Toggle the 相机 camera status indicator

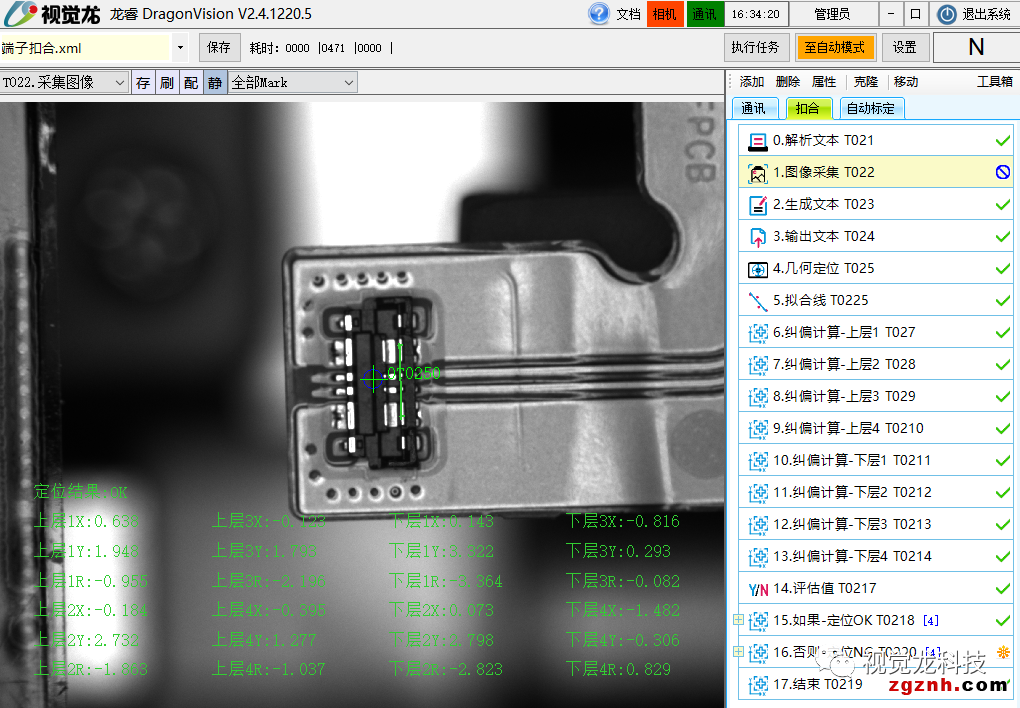(664, 14)
